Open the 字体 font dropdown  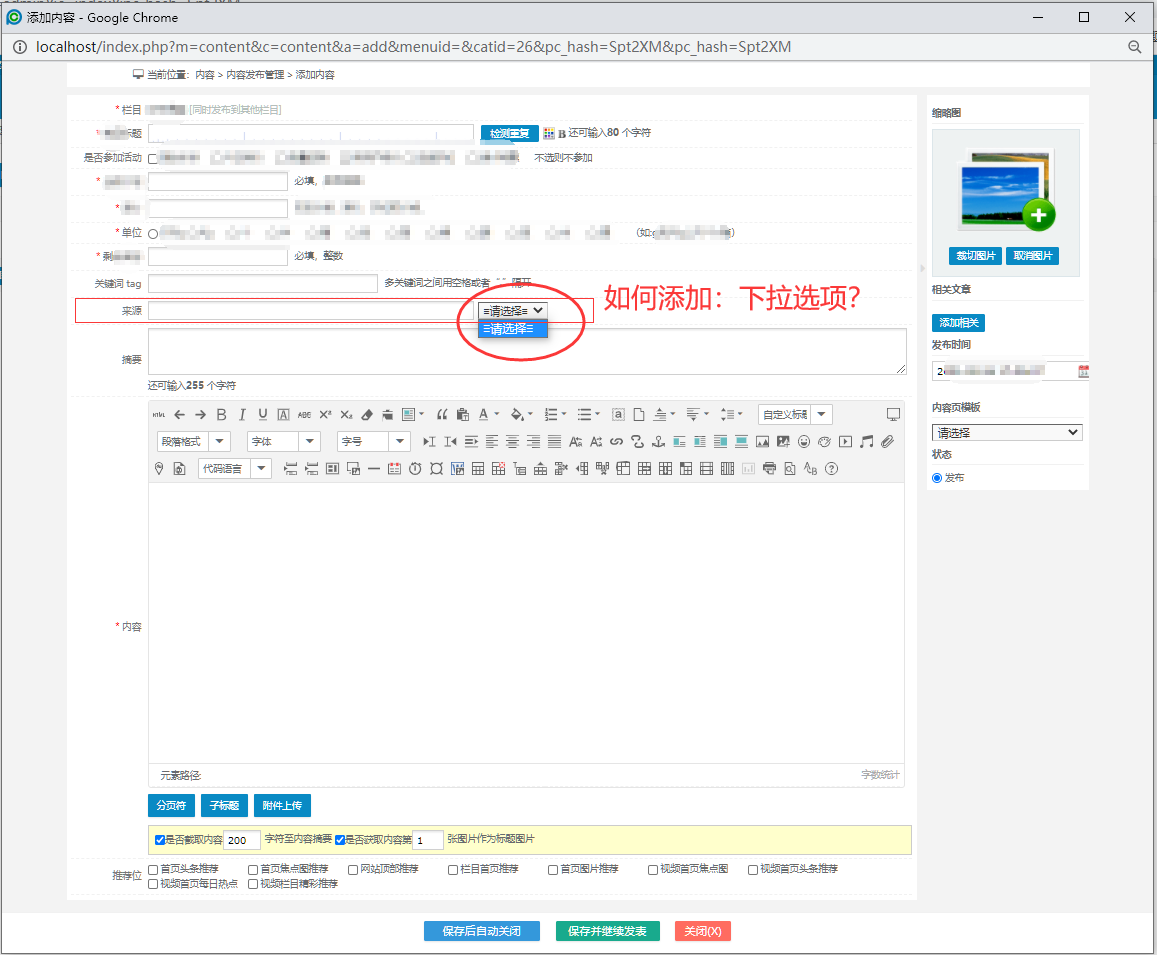tap(284, 441)
